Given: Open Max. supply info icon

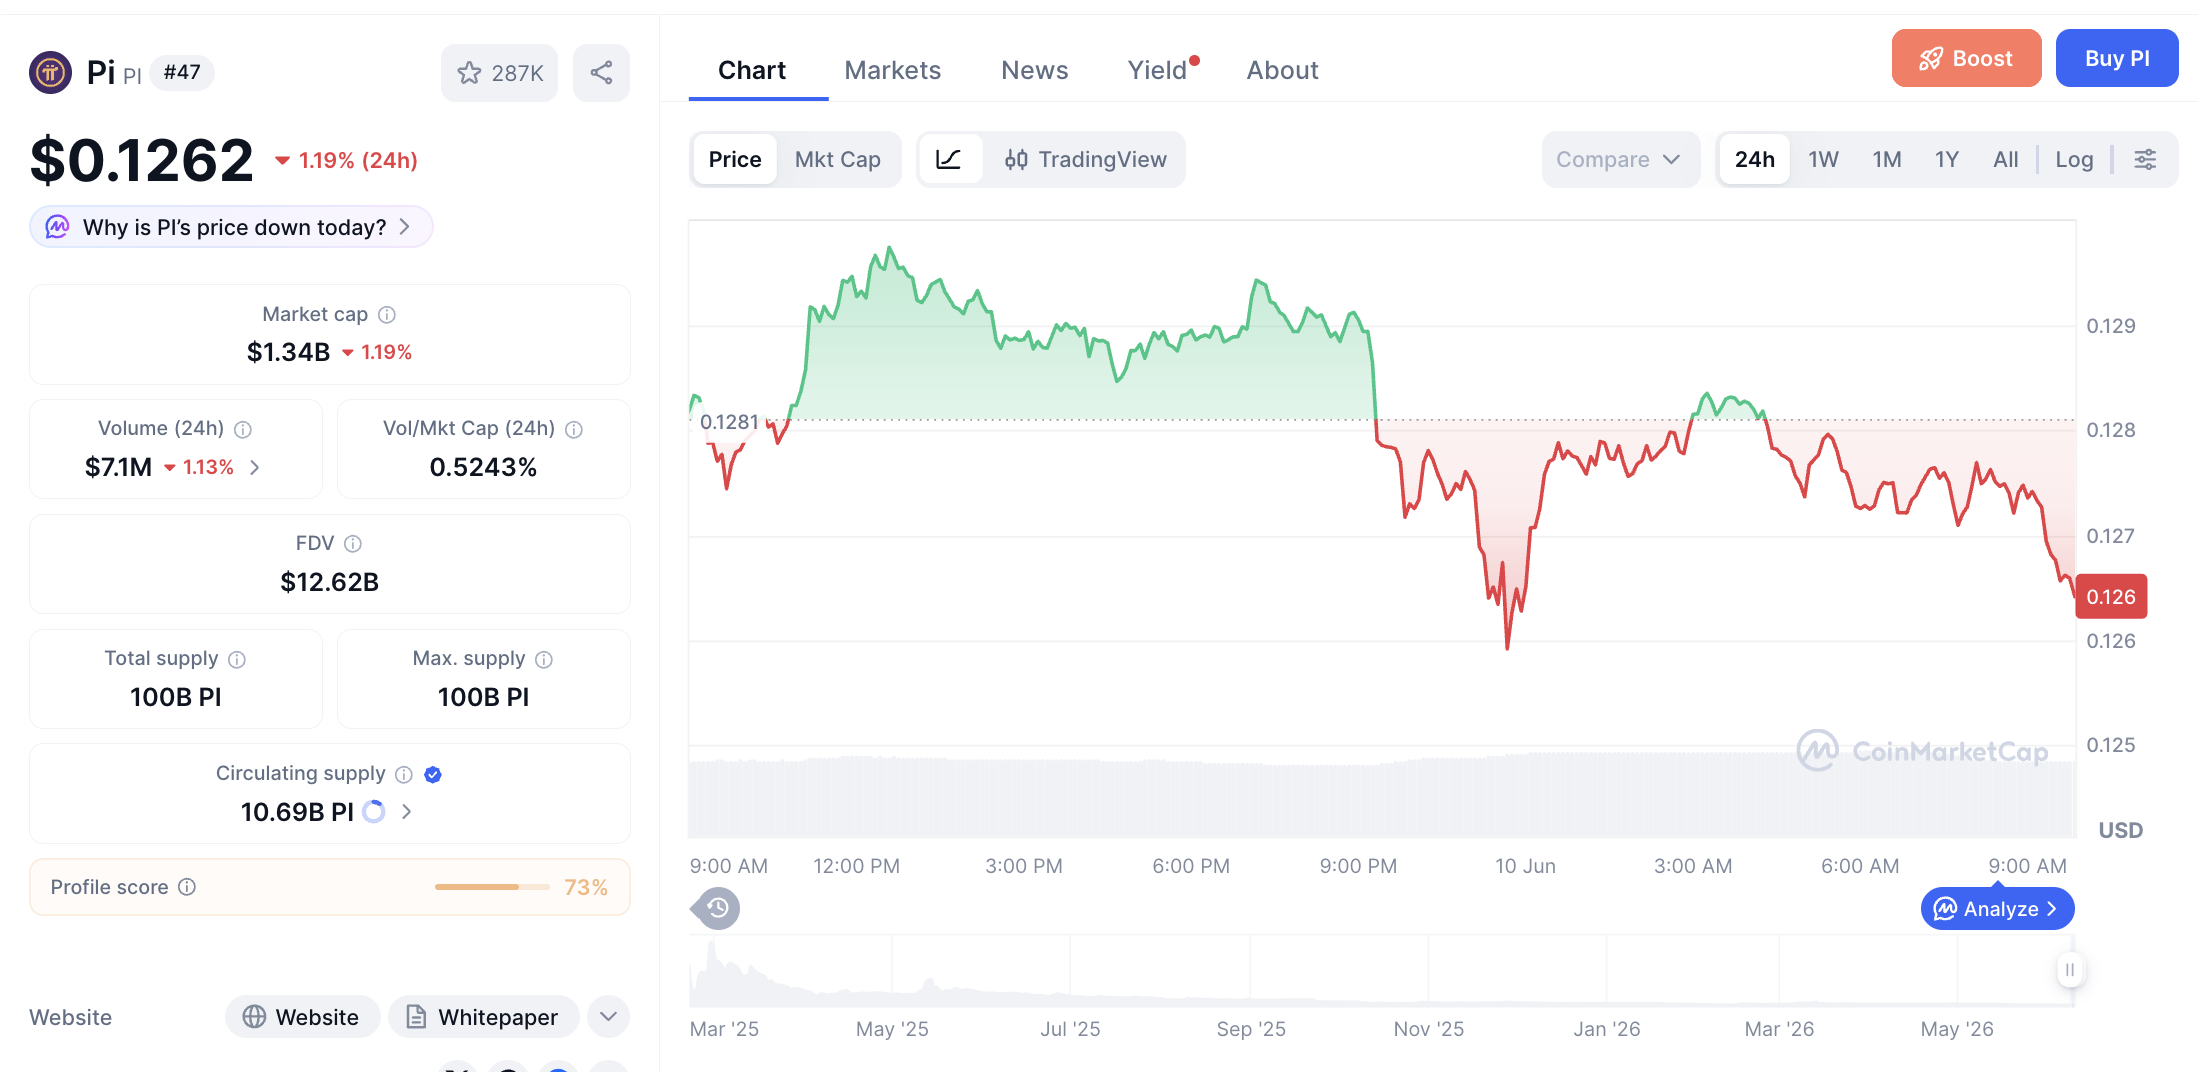Looking at the screenshot, I should click(544, 660).
